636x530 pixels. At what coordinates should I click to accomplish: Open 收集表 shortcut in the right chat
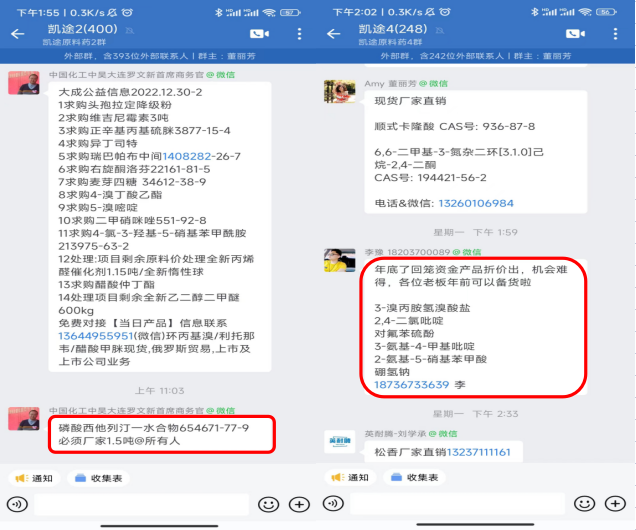[x=415, y=478]
